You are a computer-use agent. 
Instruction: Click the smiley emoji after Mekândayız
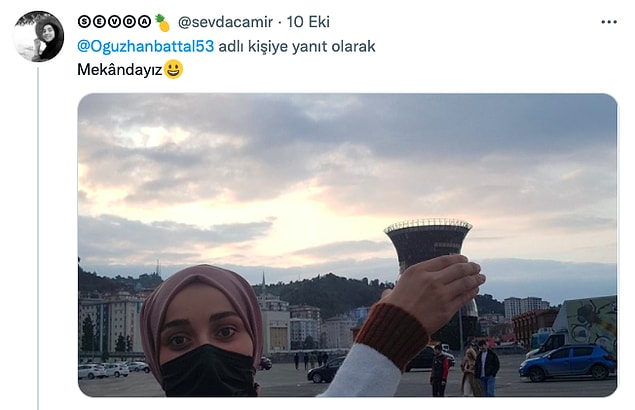coord(173,69)
